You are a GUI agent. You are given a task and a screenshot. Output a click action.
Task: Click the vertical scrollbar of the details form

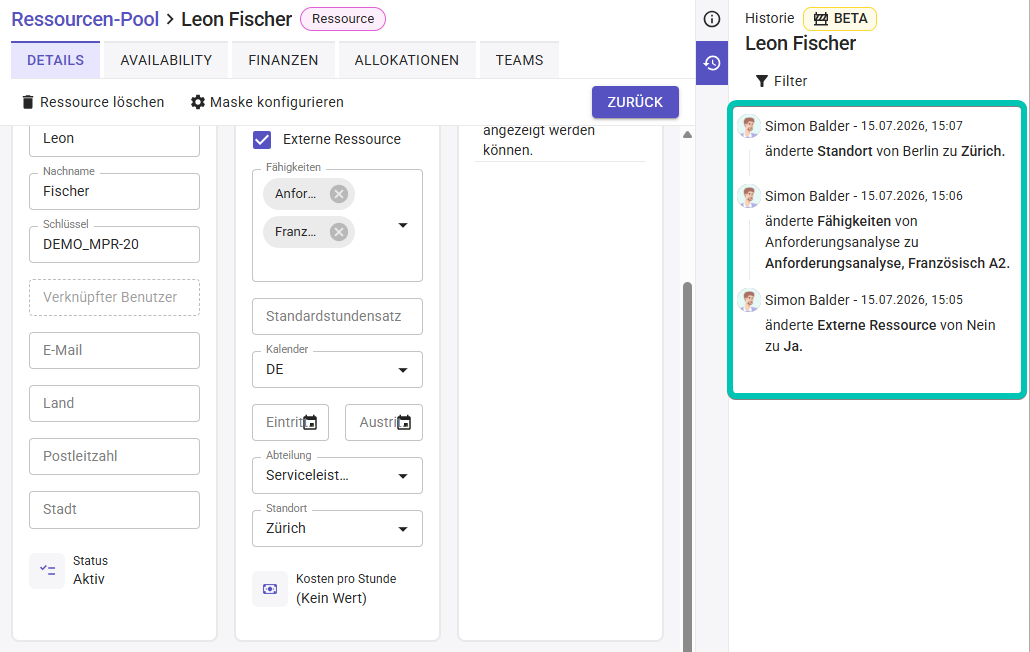[687, 460]
